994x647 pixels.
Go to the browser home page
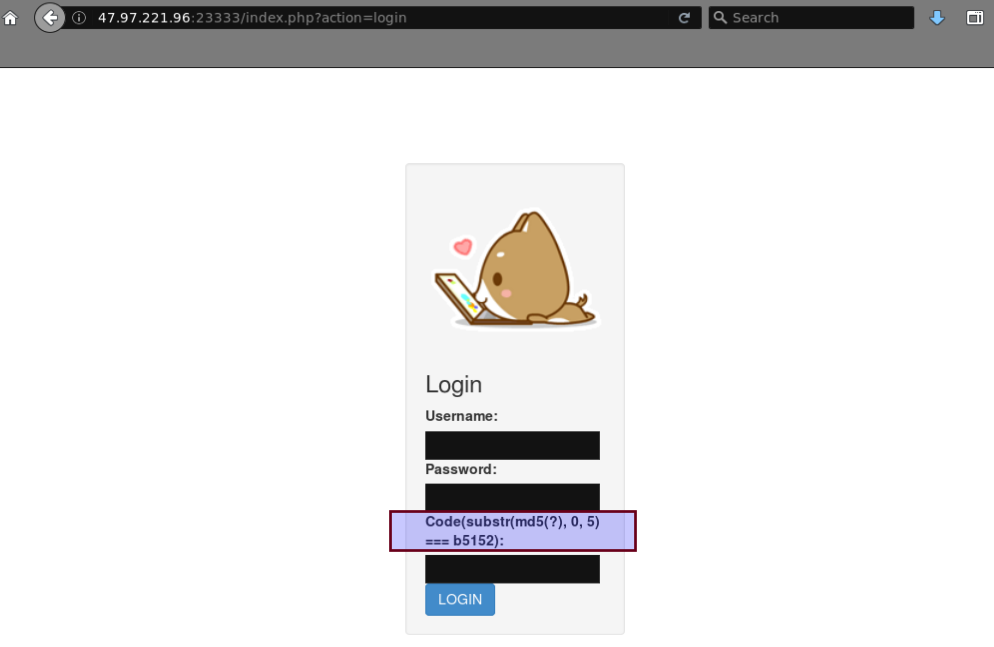tap(10, 18)
